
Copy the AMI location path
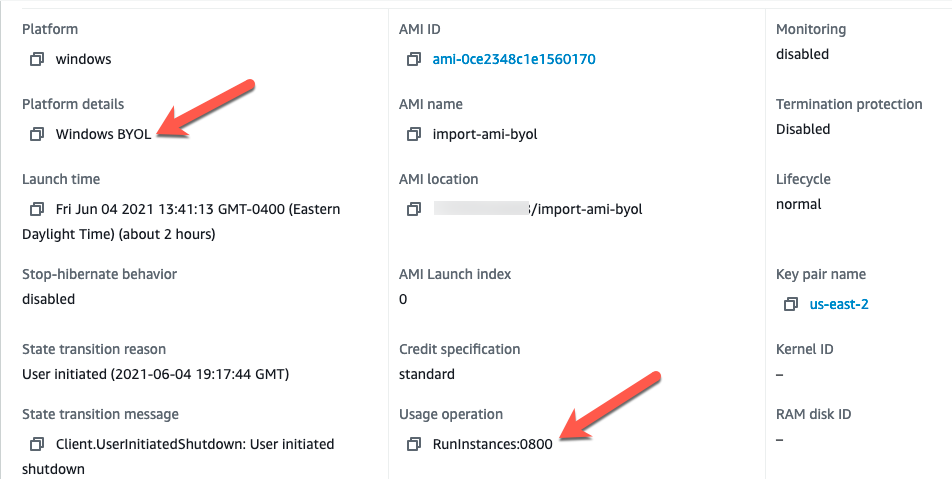(413, 209)
